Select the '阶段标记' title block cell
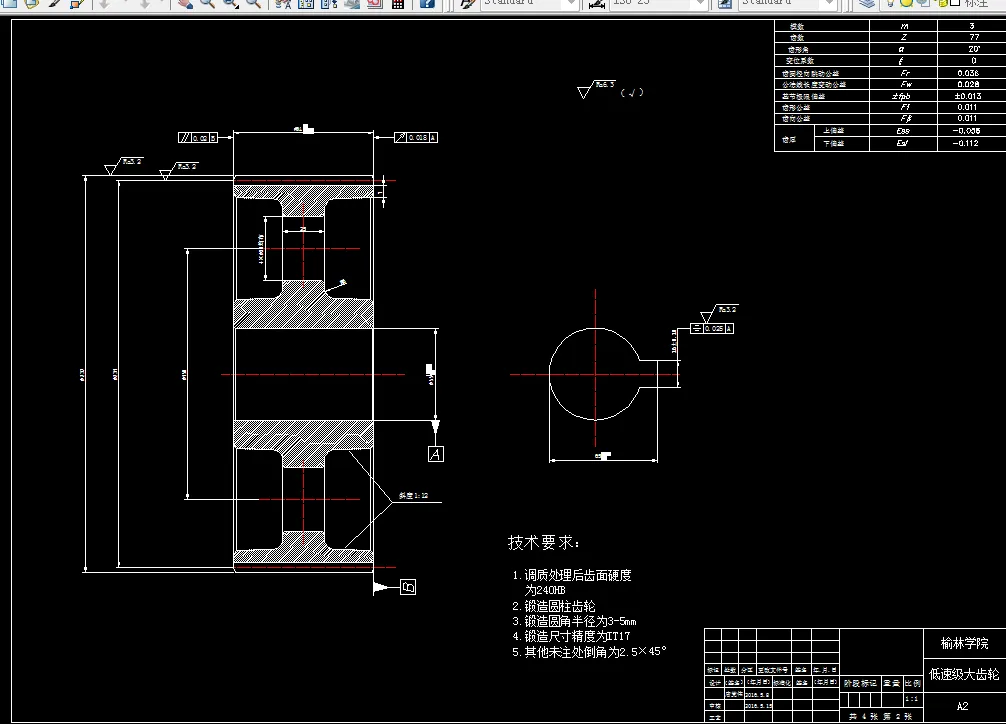1006x724 pixels. tap(860, 684)
